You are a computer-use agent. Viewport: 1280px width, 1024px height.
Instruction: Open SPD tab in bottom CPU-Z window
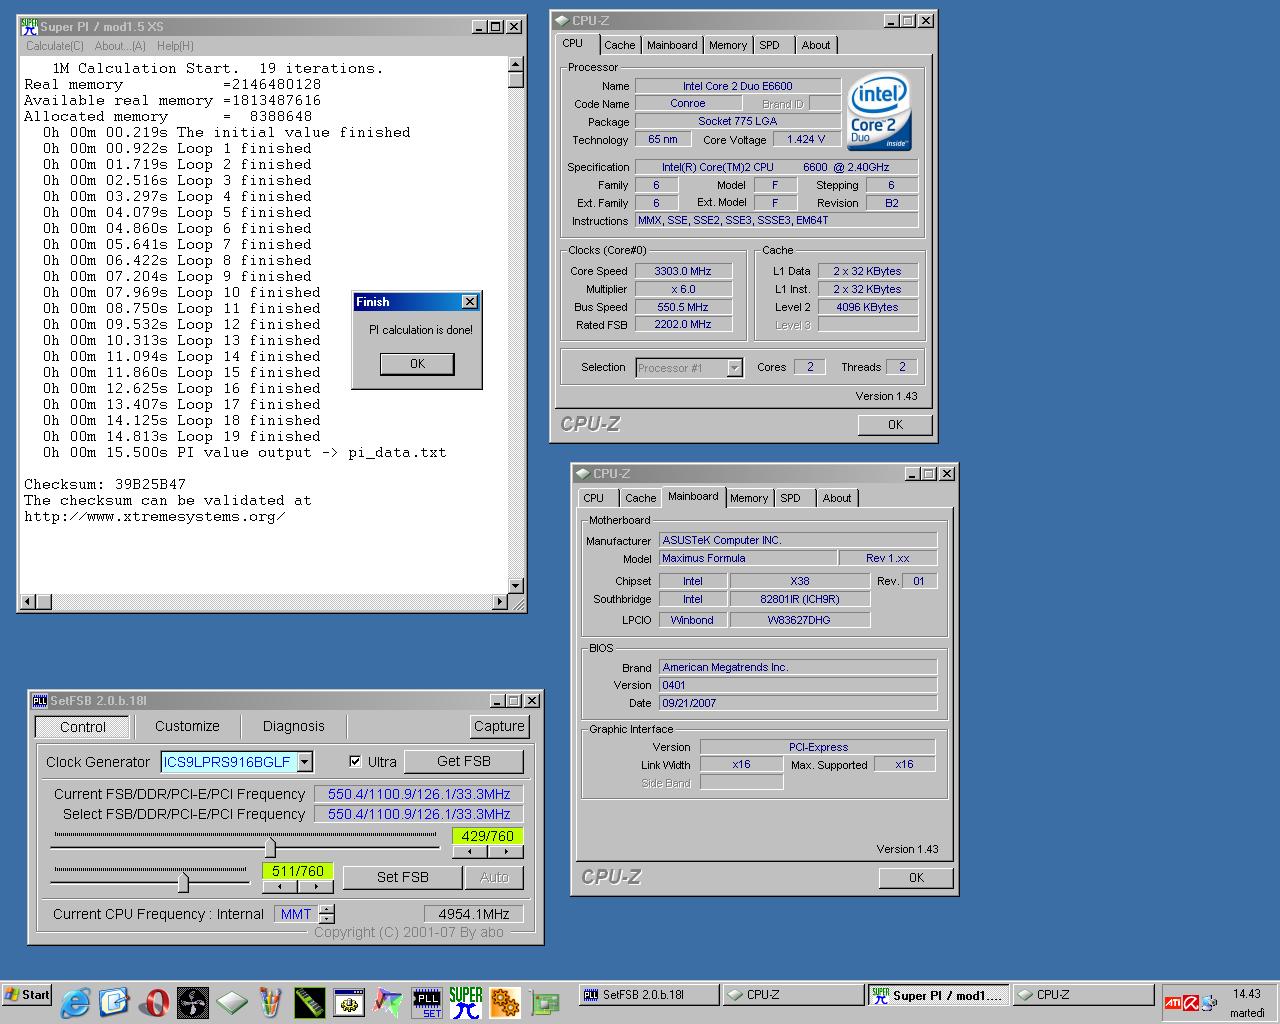790,498
